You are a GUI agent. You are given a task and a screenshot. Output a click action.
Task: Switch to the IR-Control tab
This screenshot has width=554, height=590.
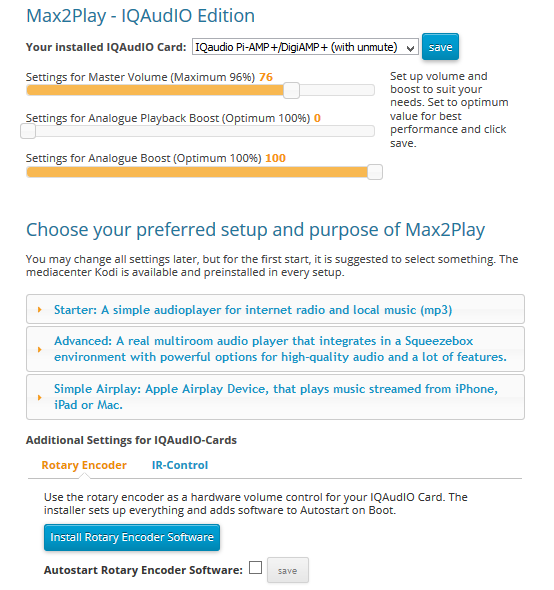[180, 465]
